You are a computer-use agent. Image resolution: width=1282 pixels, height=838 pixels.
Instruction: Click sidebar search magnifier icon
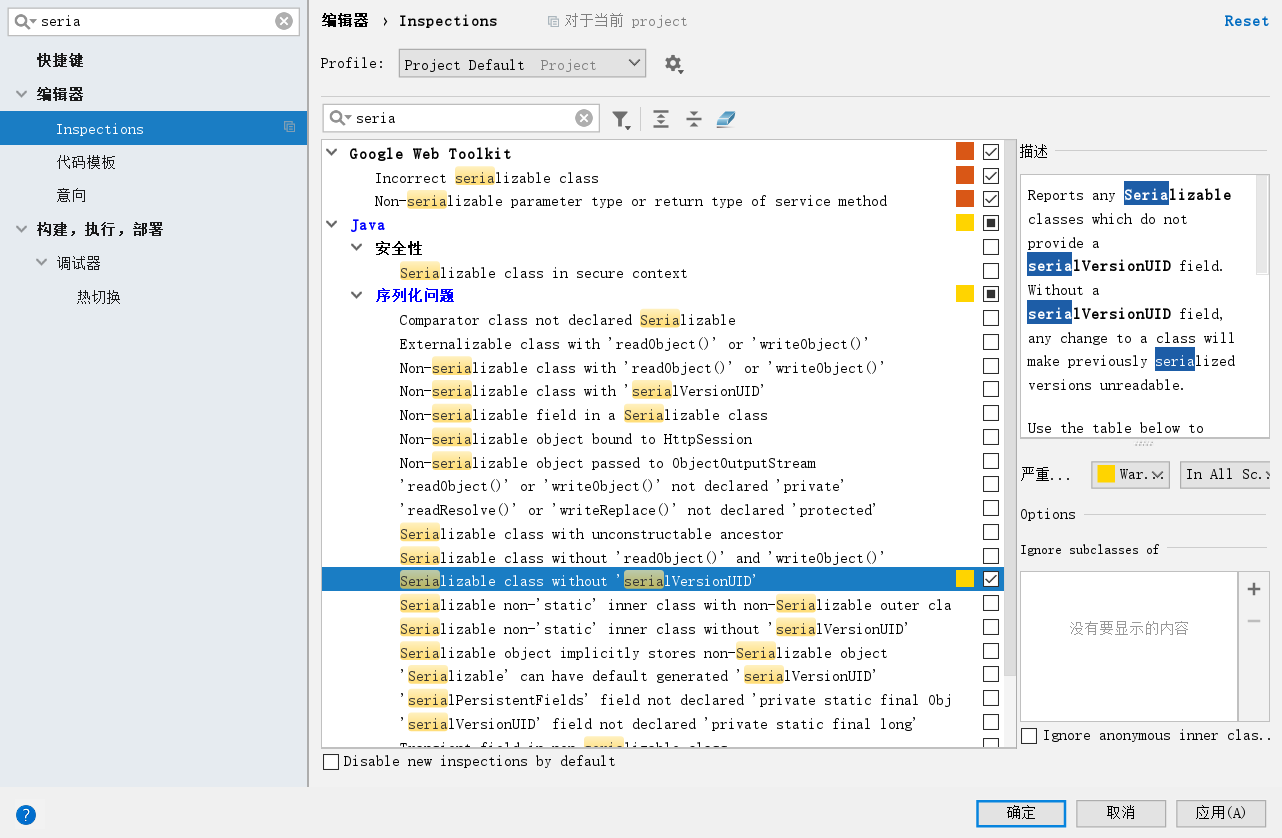click(x=22, y=21)
